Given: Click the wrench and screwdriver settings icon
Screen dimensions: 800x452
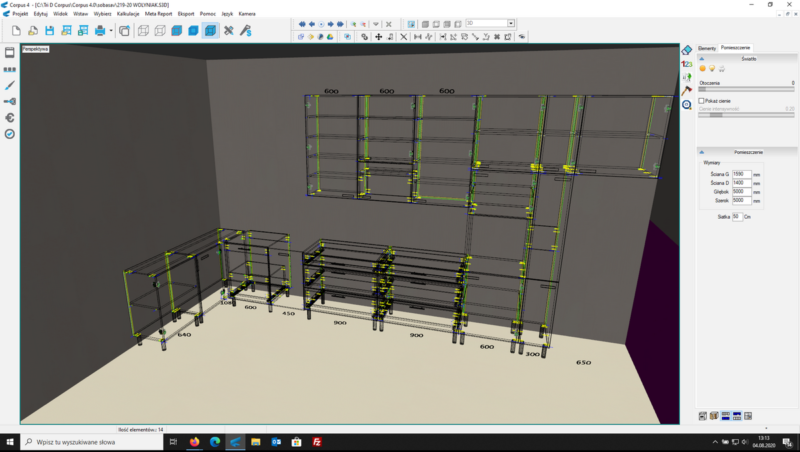Looking at the screenshot, I should (x=228, y=31).
